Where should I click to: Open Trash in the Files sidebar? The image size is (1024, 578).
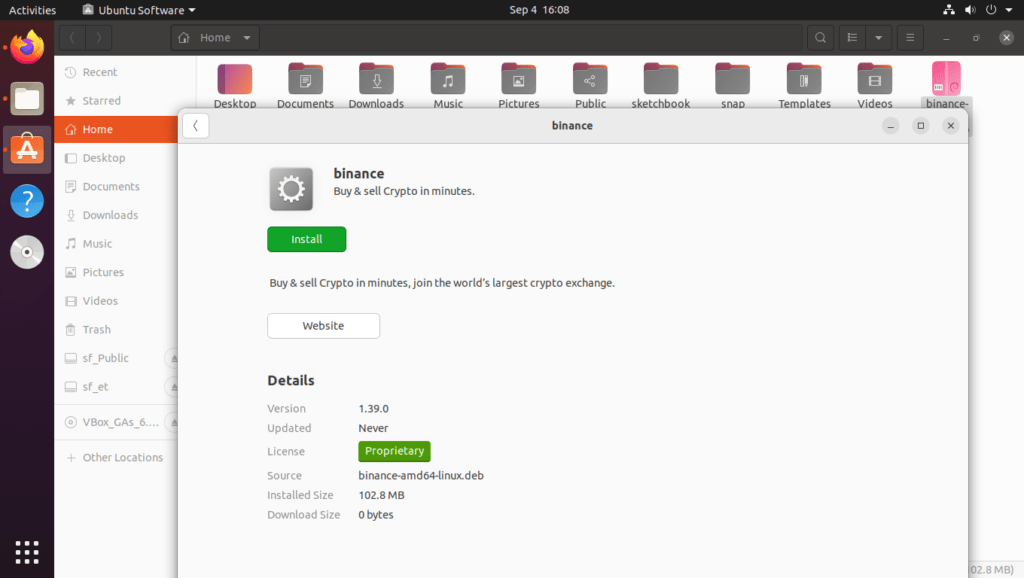pyautogui.click(x=116, y=330)
